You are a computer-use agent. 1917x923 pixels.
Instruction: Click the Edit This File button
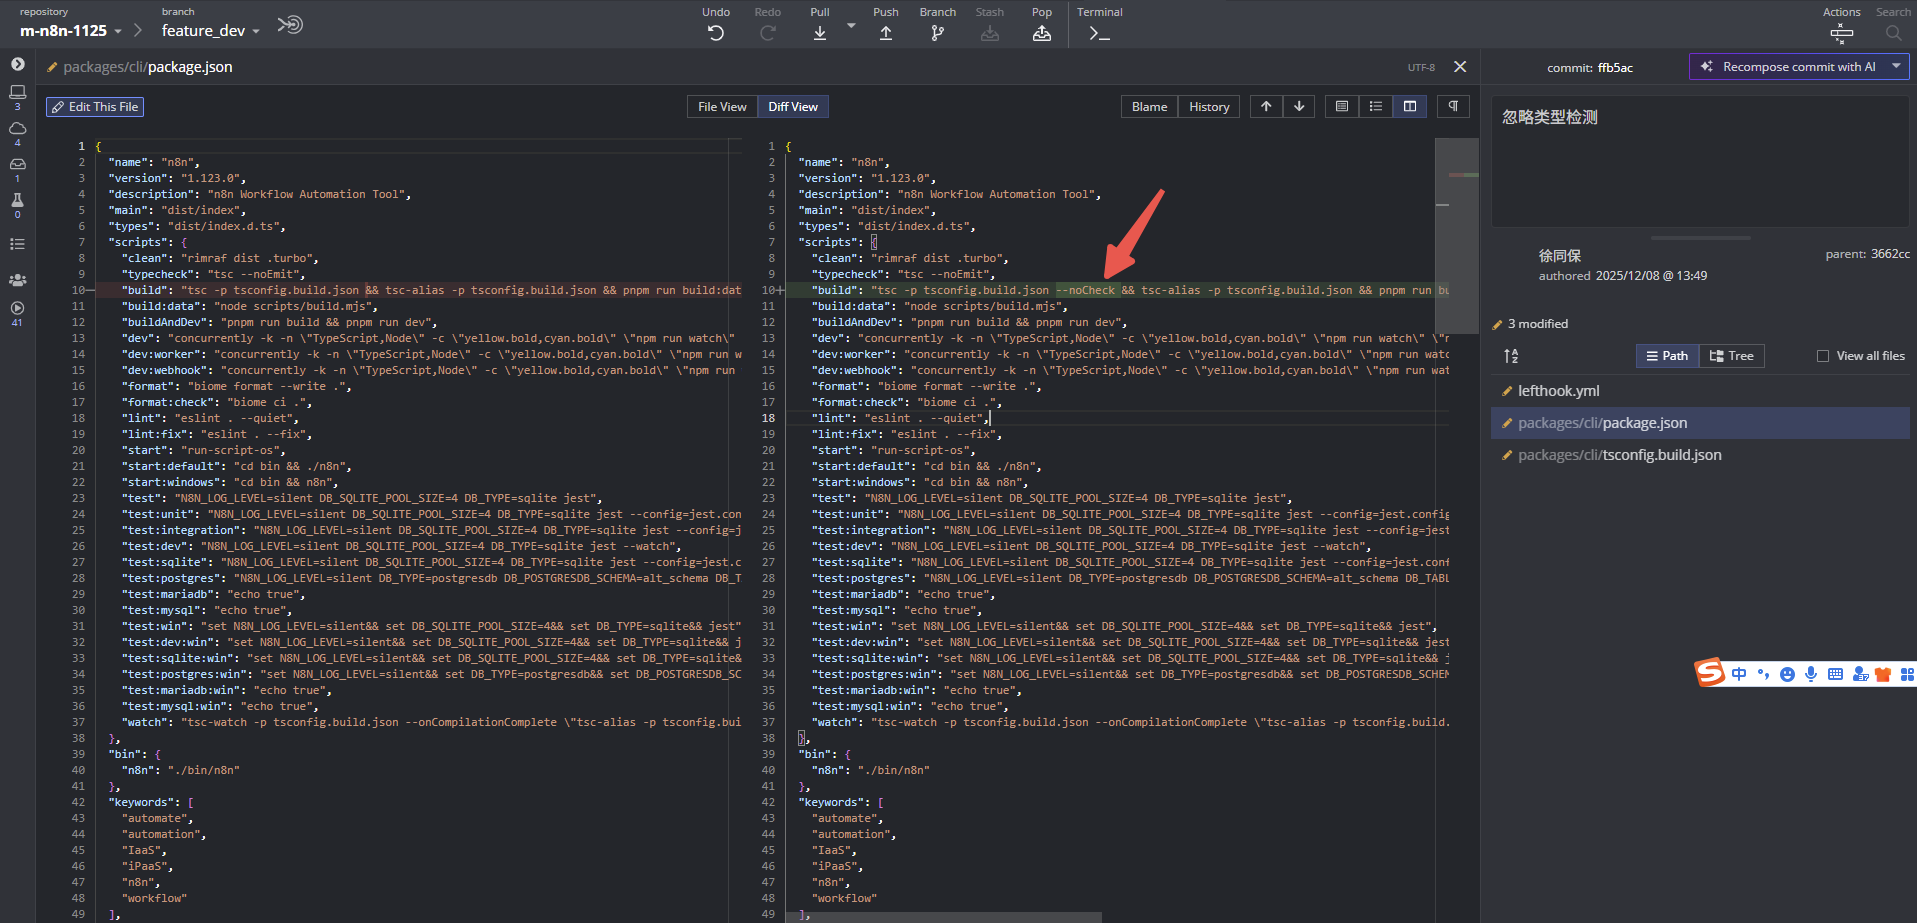coord(95,107)
